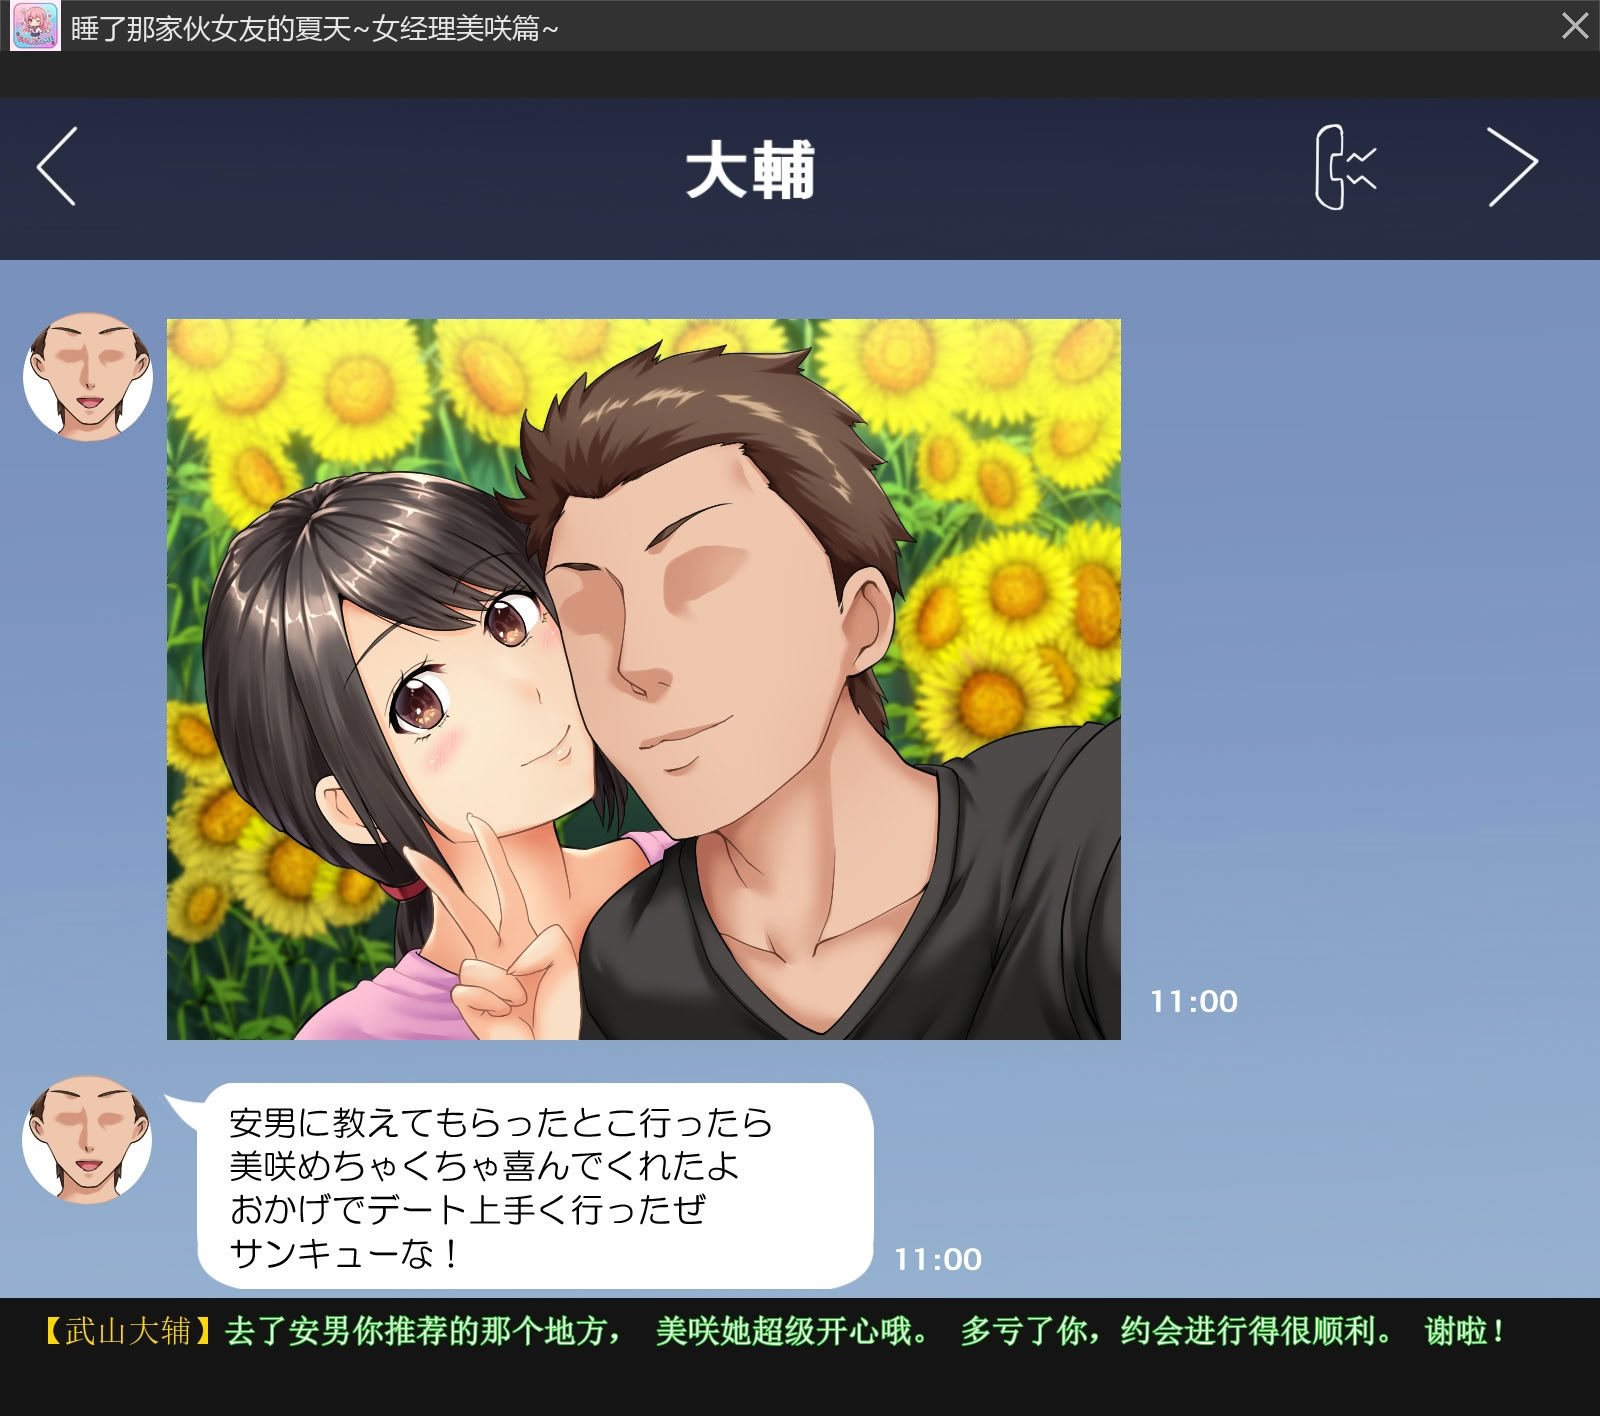Close the game window
1600x1416 pixels.
[1574, 26]
